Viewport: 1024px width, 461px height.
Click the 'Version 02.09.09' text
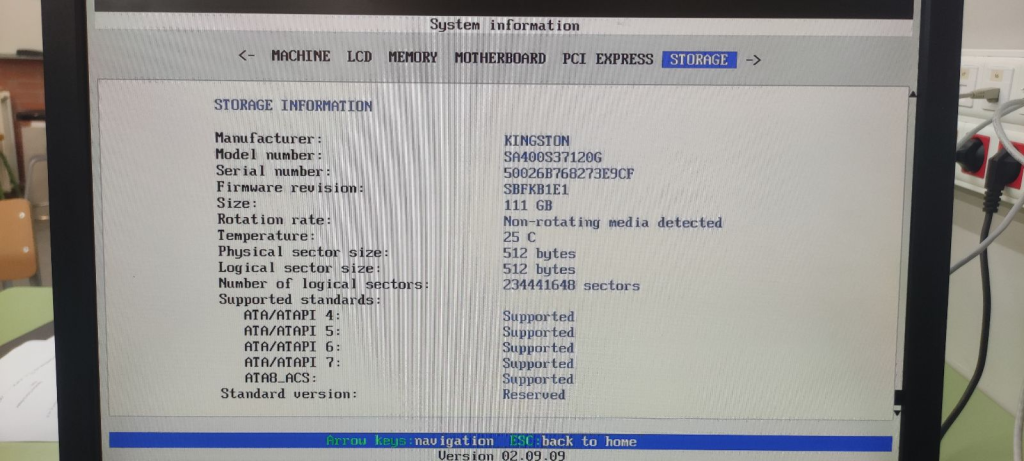point(501,455)
